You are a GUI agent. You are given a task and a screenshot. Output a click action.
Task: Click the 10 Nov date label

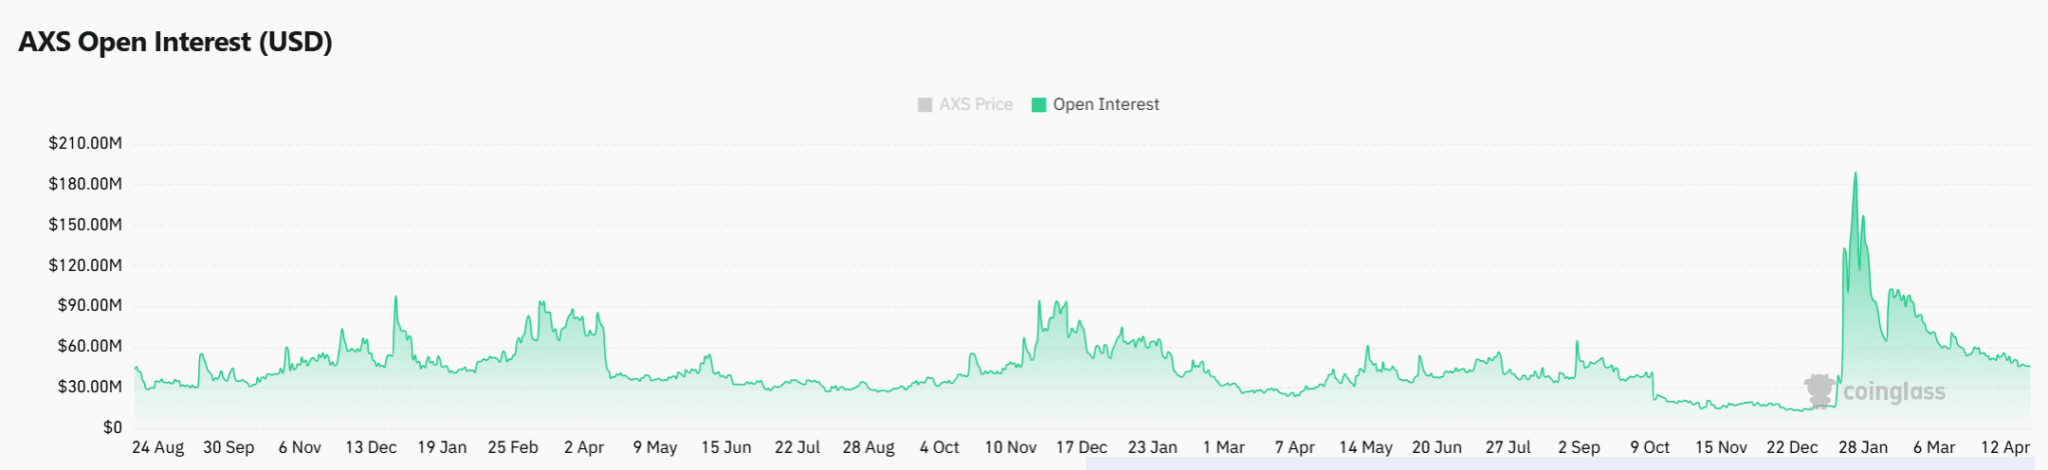(x=1010, y=447)
